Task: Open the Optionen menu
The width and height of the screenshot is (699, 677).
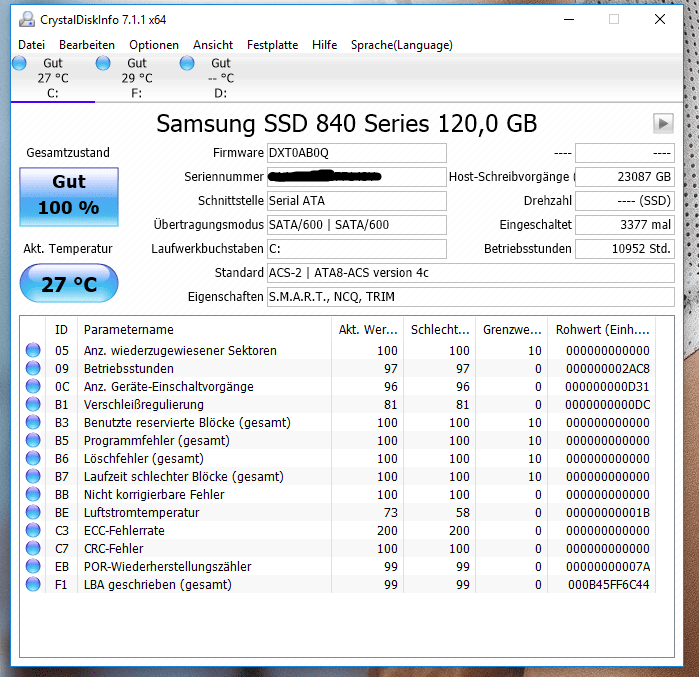Action: pyautogui.click(x=154, y=45)
